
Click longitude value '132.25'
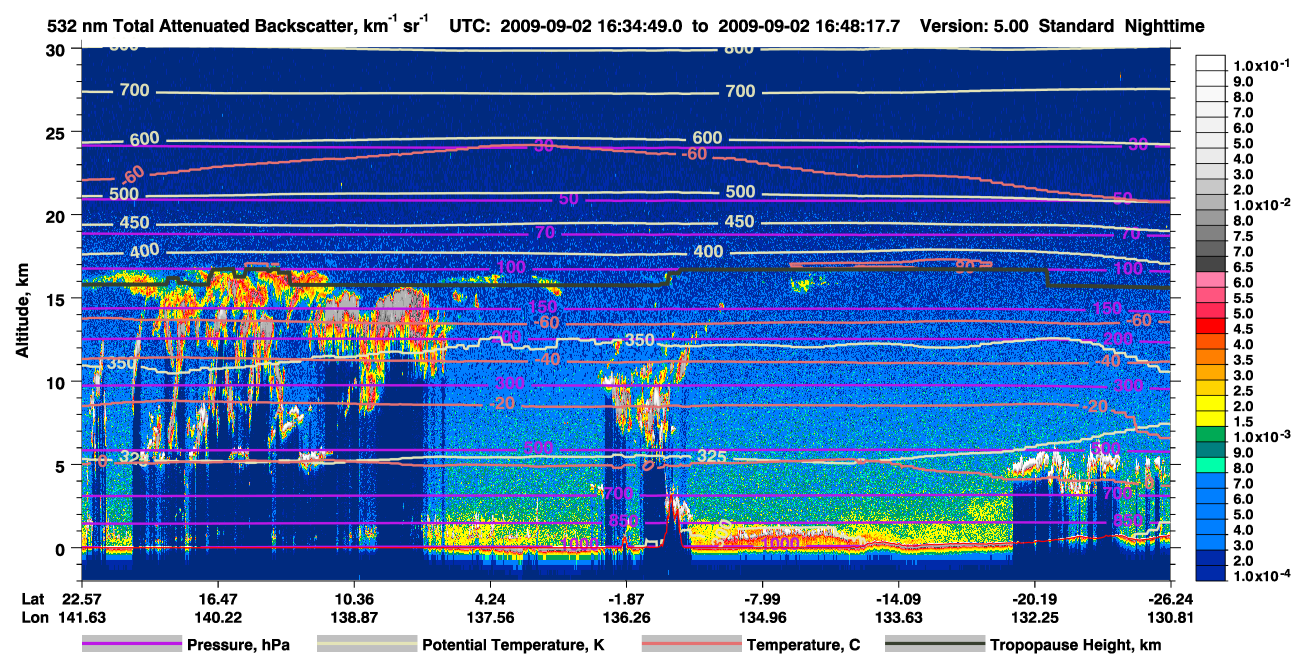coord(1035,617)
